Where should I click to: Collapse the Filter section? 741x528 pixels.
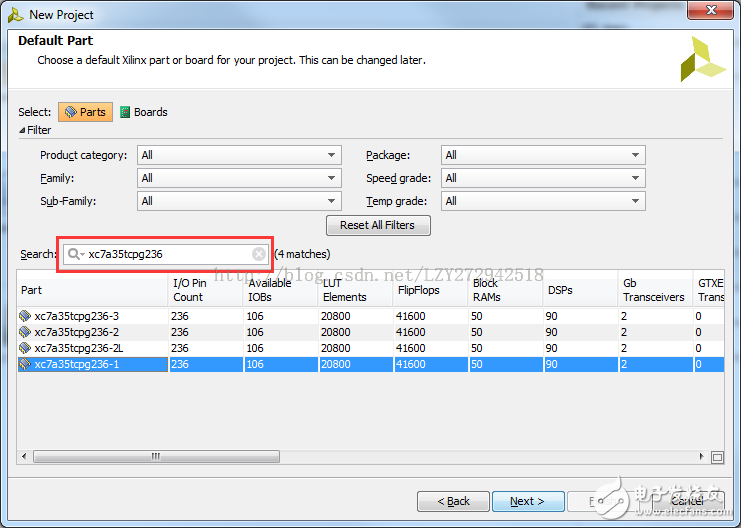23,130
